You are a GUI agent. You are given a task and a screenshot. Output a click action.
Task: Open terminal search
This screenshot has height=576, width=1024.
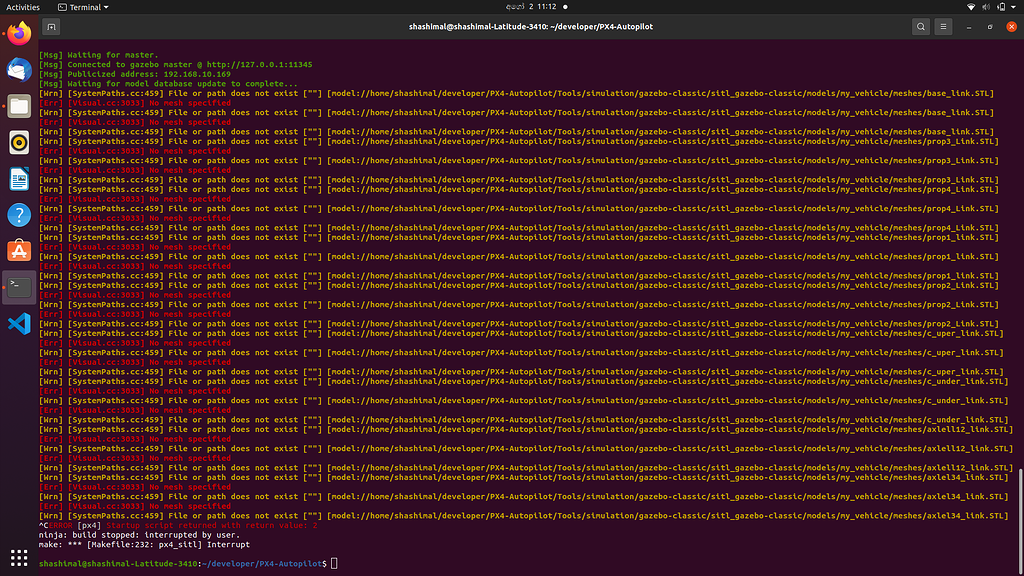click(x=919, y=27)
